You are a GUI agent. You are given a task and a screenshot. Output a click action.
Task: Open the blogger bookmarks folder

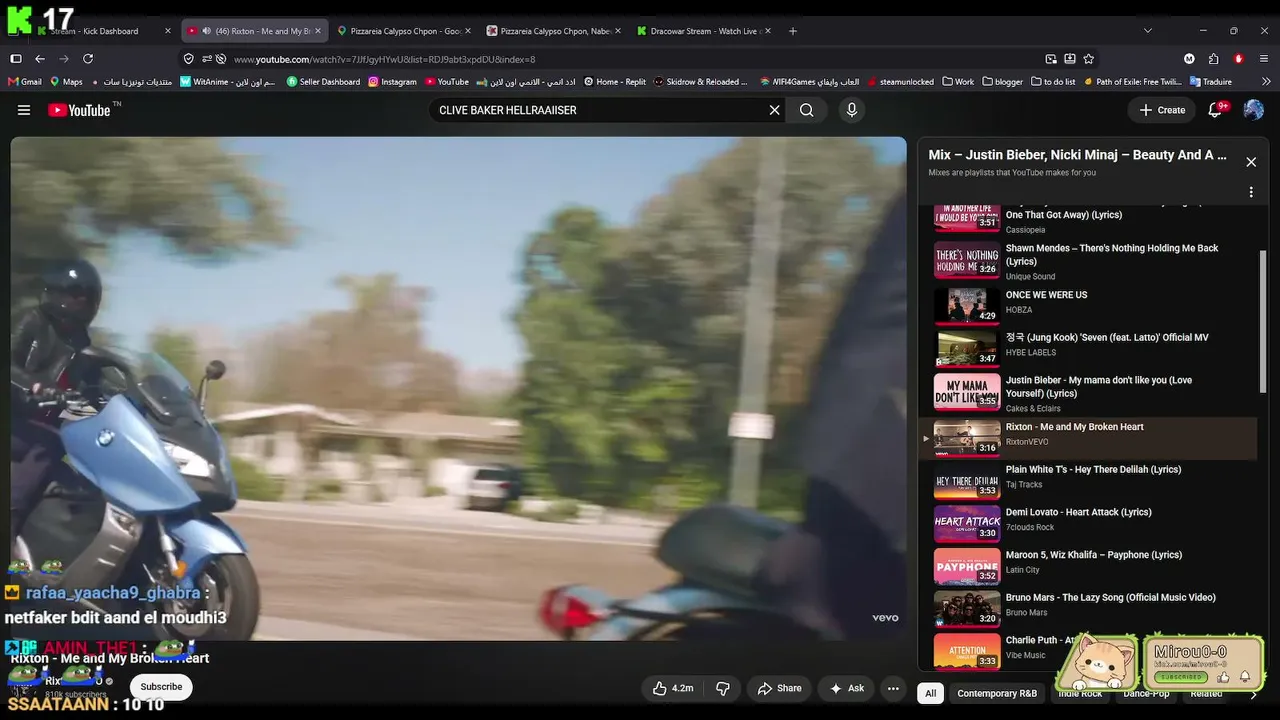(x=1002, y=82)
